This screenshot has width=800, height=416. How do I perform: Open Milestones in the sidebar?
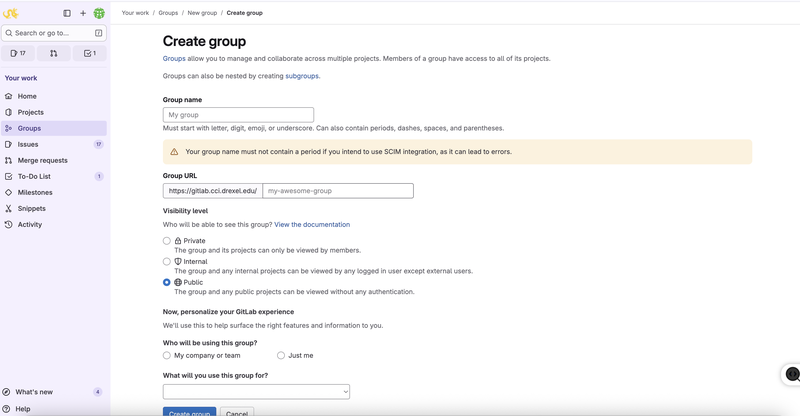pyautogui.click(x=34, y=192)
